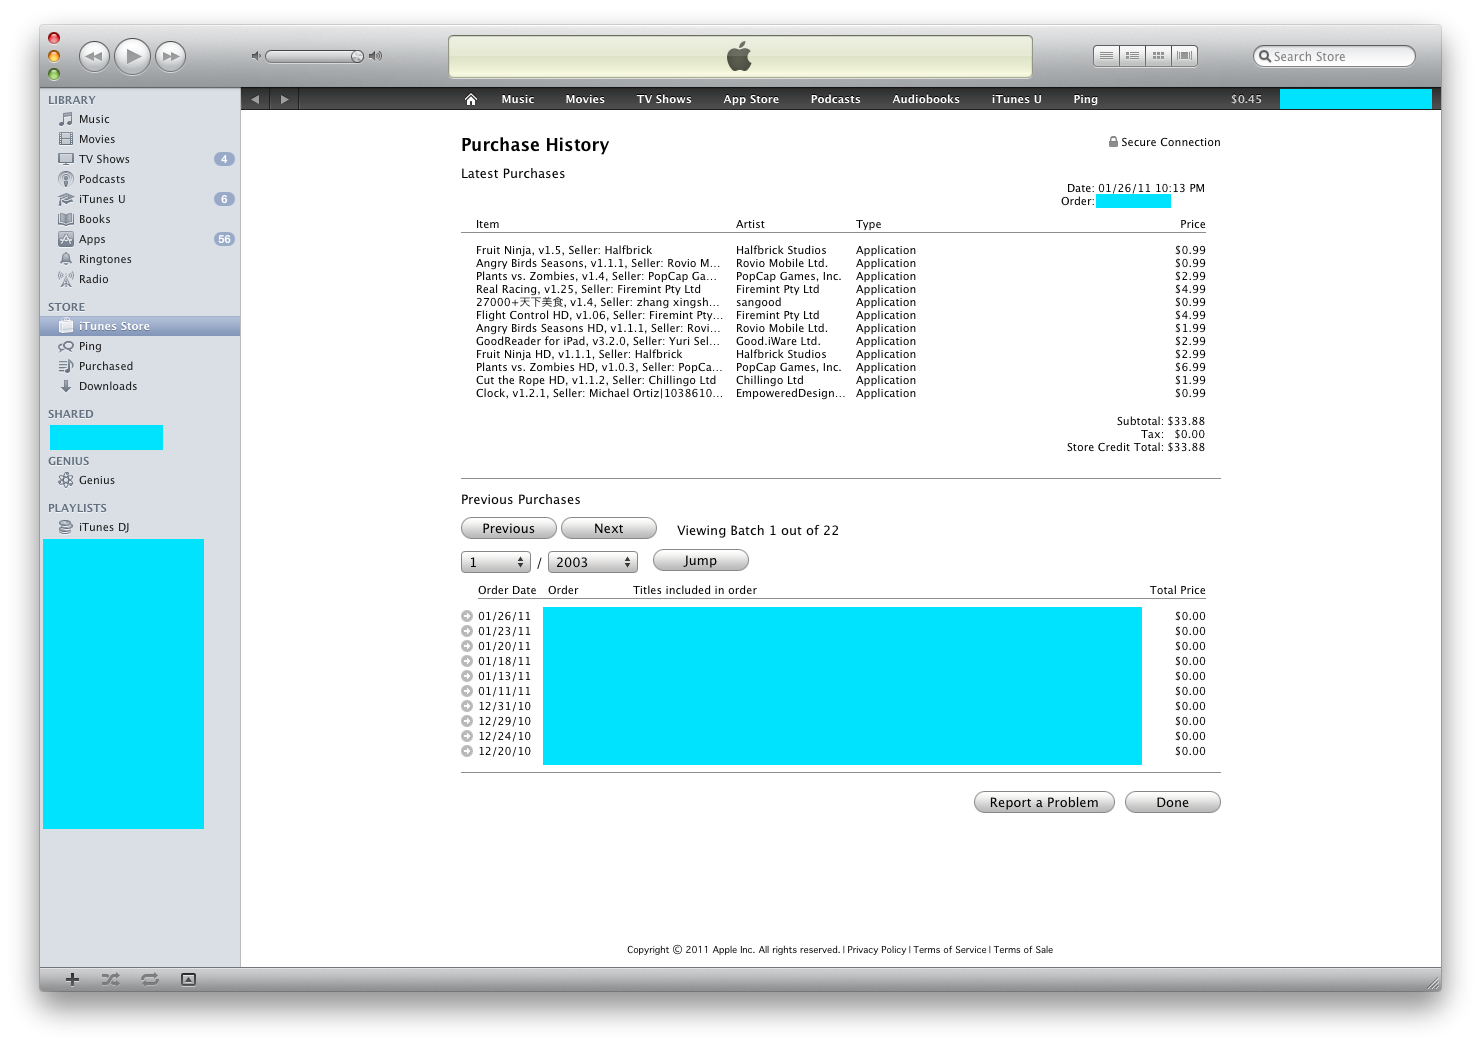Select iTunes U in the Library sidebar
Image resolution: width=1481 pixels, height=1046 pixels.
point(102,199)
